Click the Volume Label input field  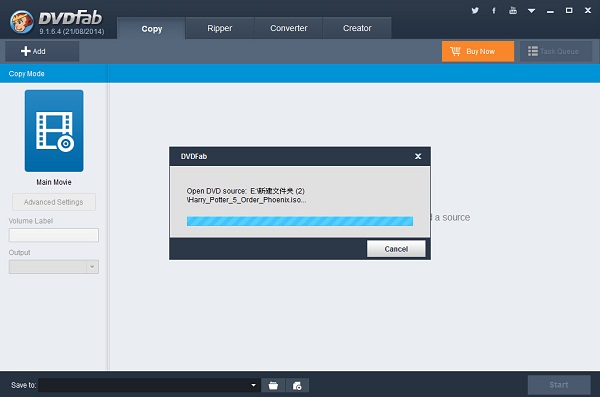[x=54, y=235]
